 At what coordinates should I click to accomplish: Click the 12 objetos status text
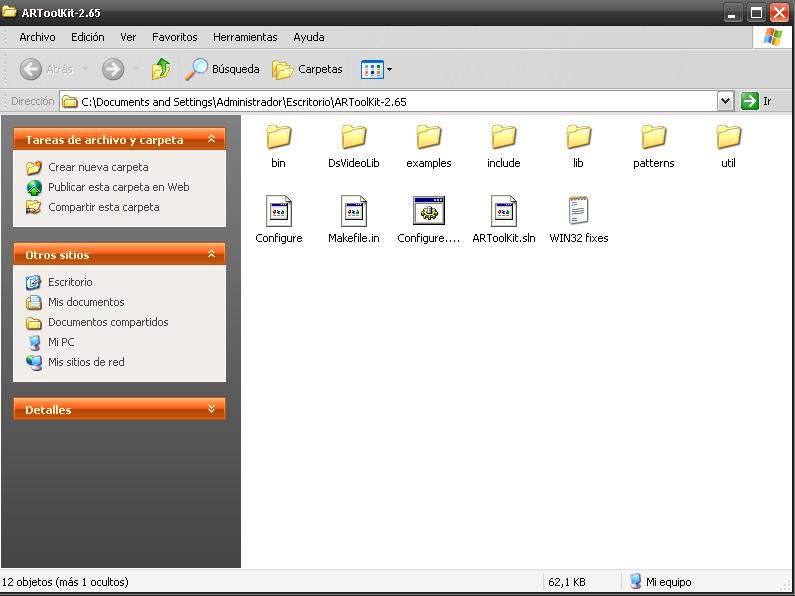[65, 582]
